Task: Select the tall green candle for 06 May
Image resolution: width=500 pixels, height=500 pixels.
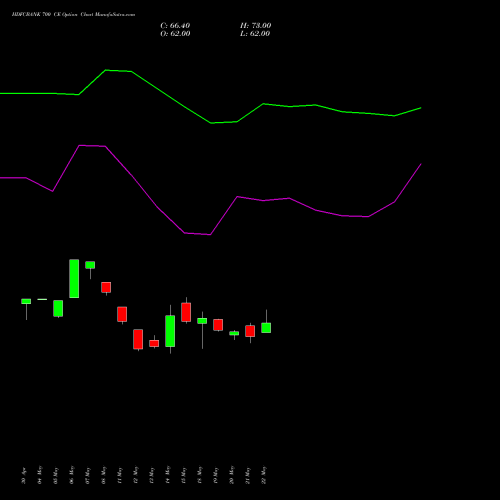Action: [x=74, y=278]
